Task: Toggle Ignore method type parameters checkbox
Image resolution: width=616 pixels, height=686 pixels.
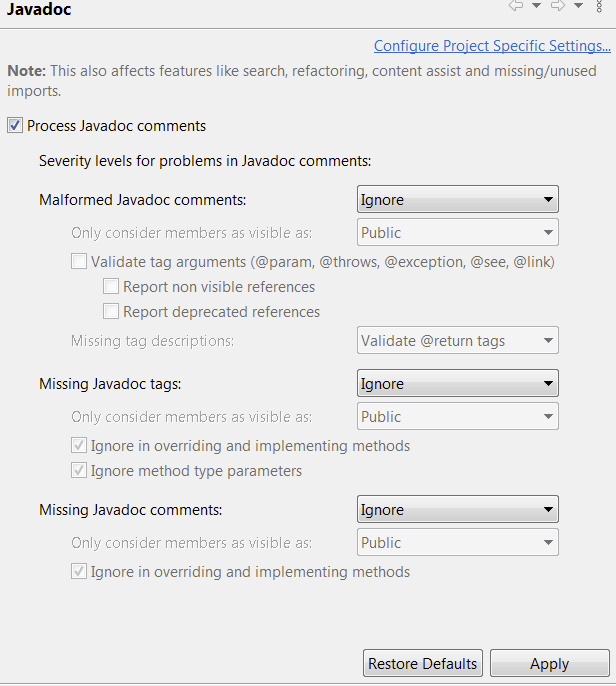Action: (79, 471)
